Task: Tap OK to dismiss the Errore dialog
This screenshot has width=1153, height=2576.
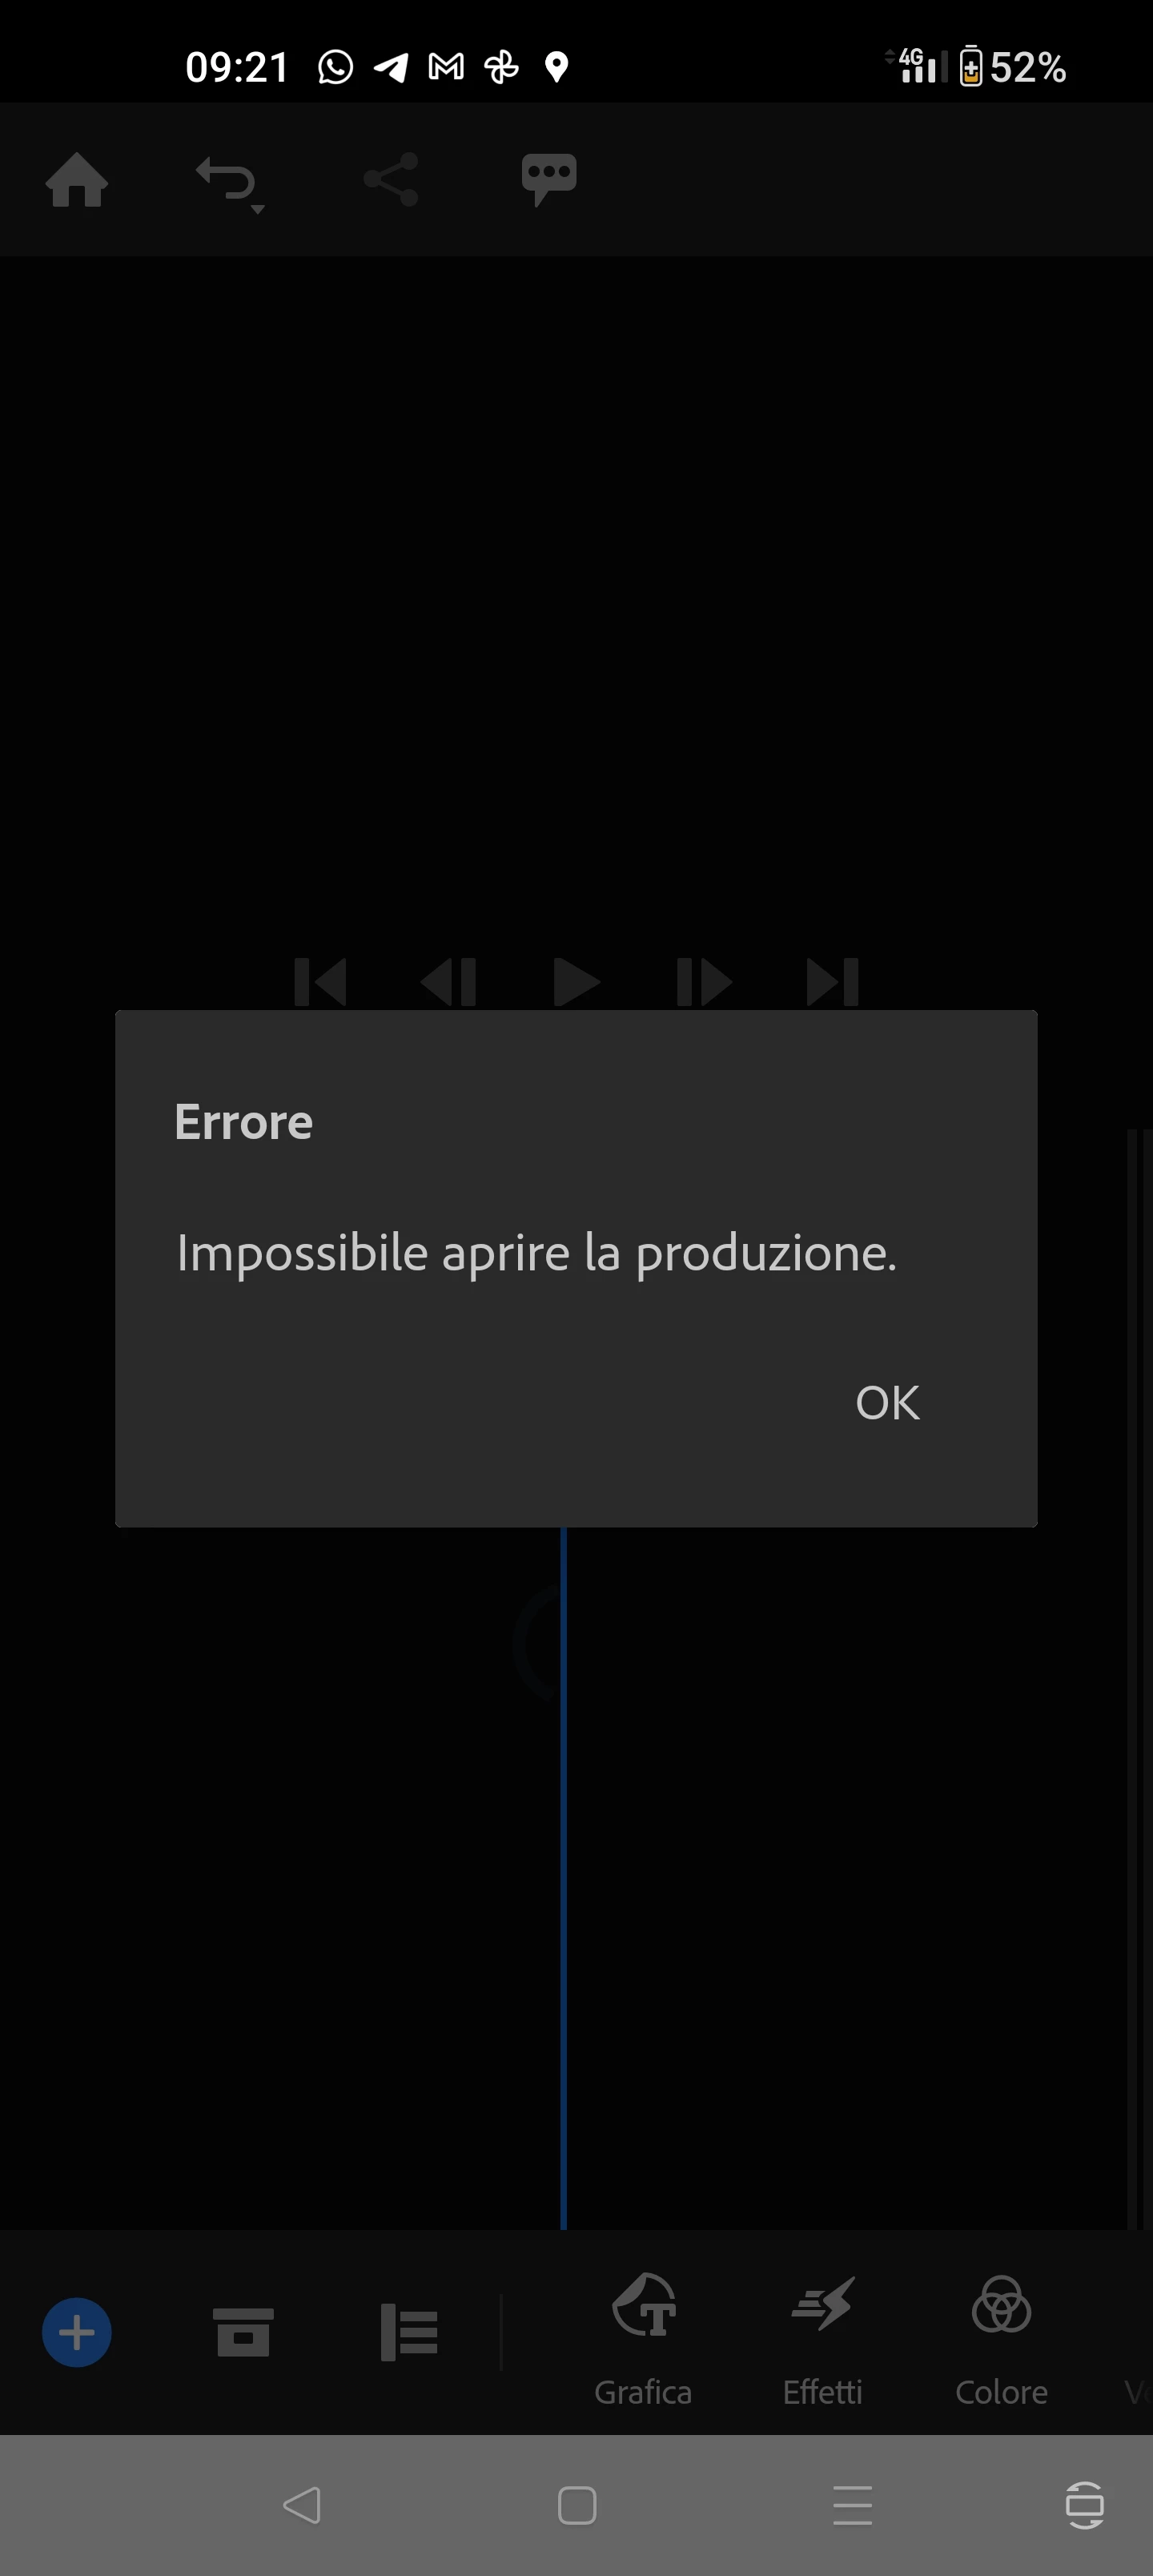Action: (887, 1402)
